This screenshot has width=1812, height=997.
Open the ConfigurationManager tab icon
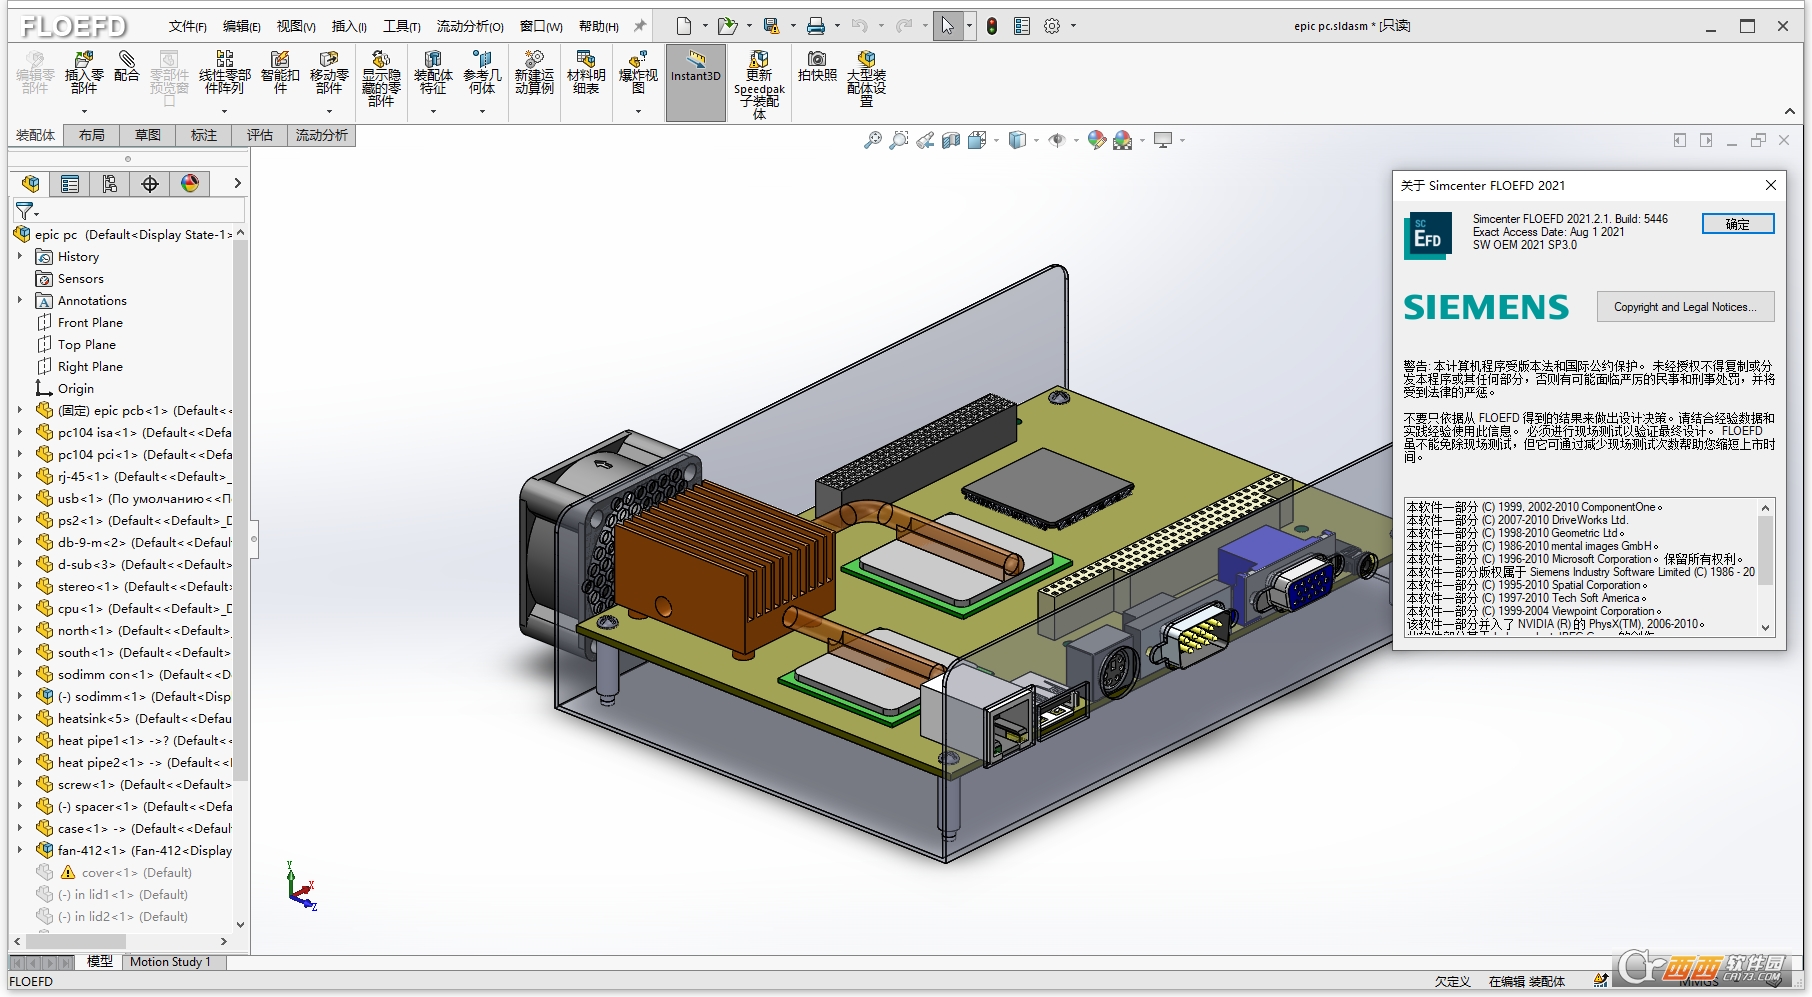[x=110, y=183]
